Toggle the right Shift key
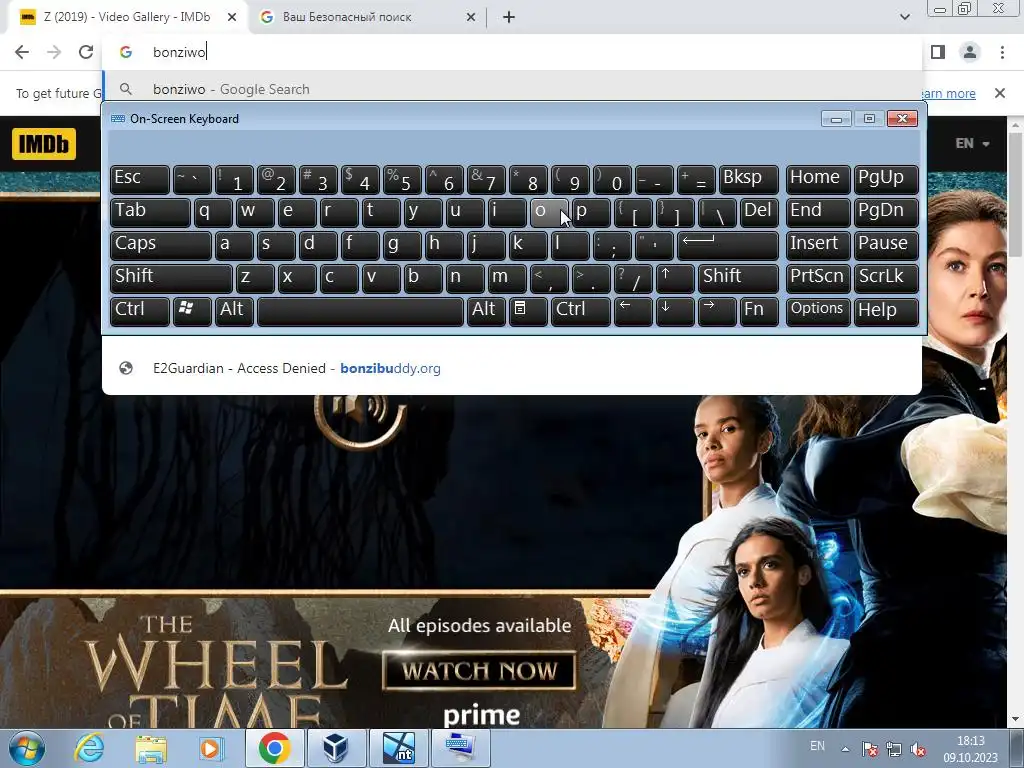Image resolution: width=1024 pixels, height=768 pixels. 738,278
